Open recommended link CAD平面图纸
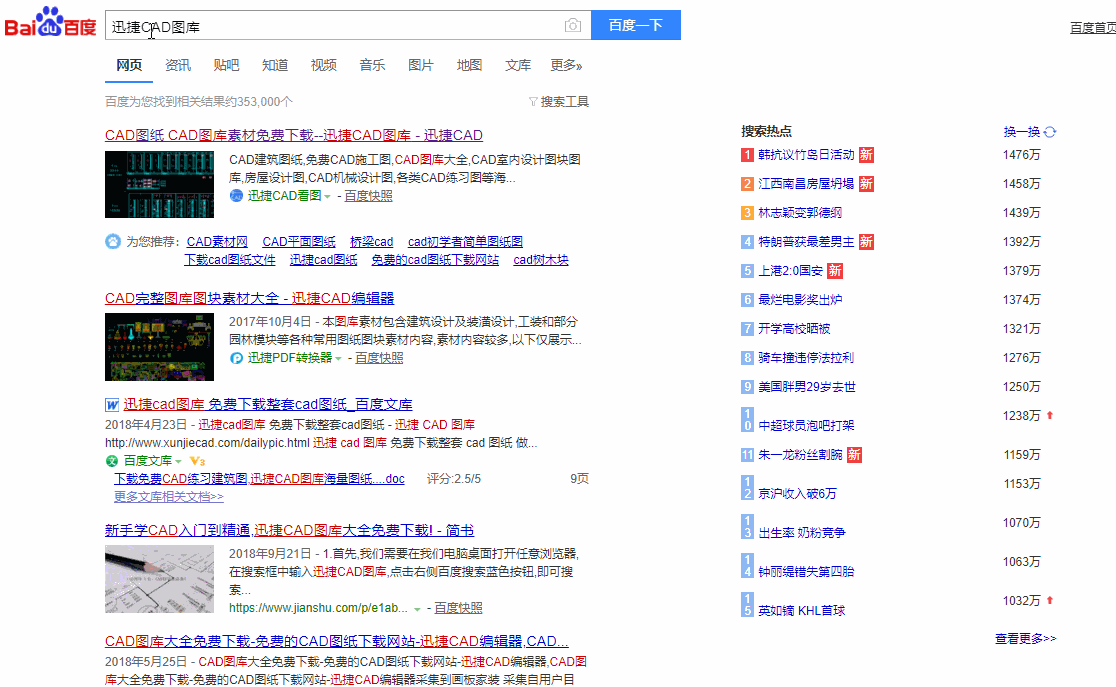The image size is (1116, 687). coord(299,242)
